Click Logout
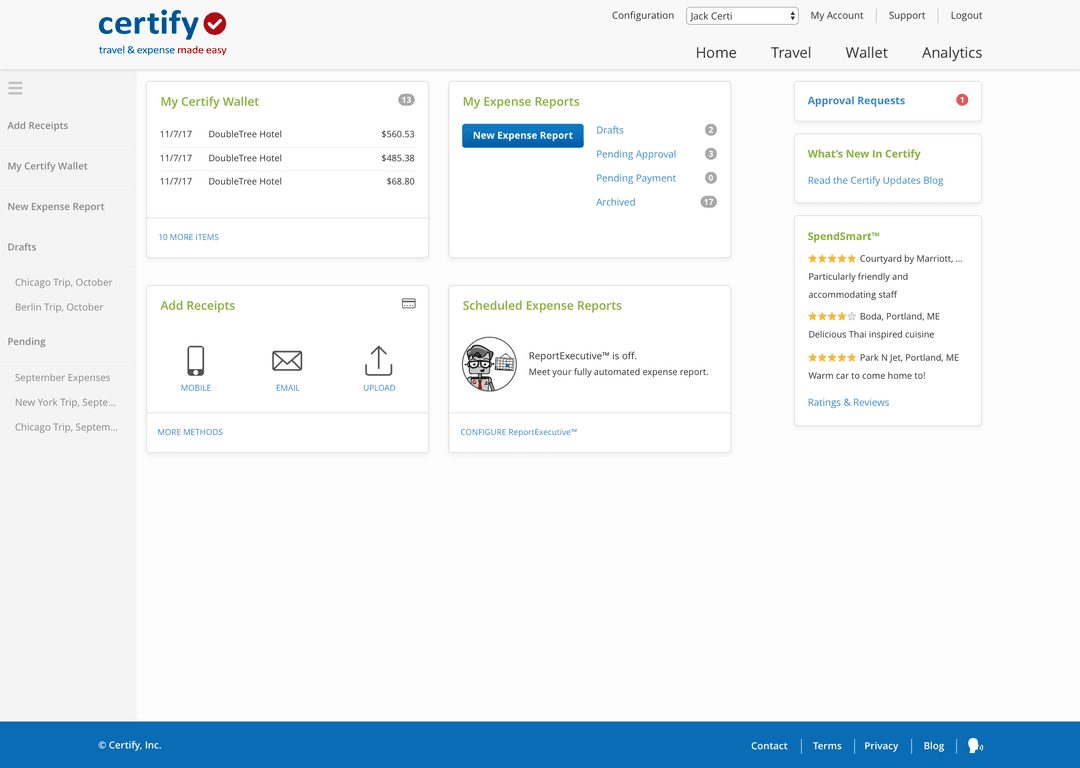1080x768 pixels. click(x=966, y=16)
